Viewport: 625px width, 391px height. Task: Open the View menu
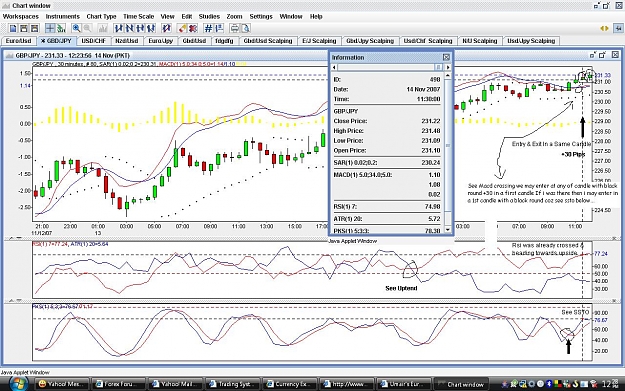pyautogui.click(x=167, y=16)
